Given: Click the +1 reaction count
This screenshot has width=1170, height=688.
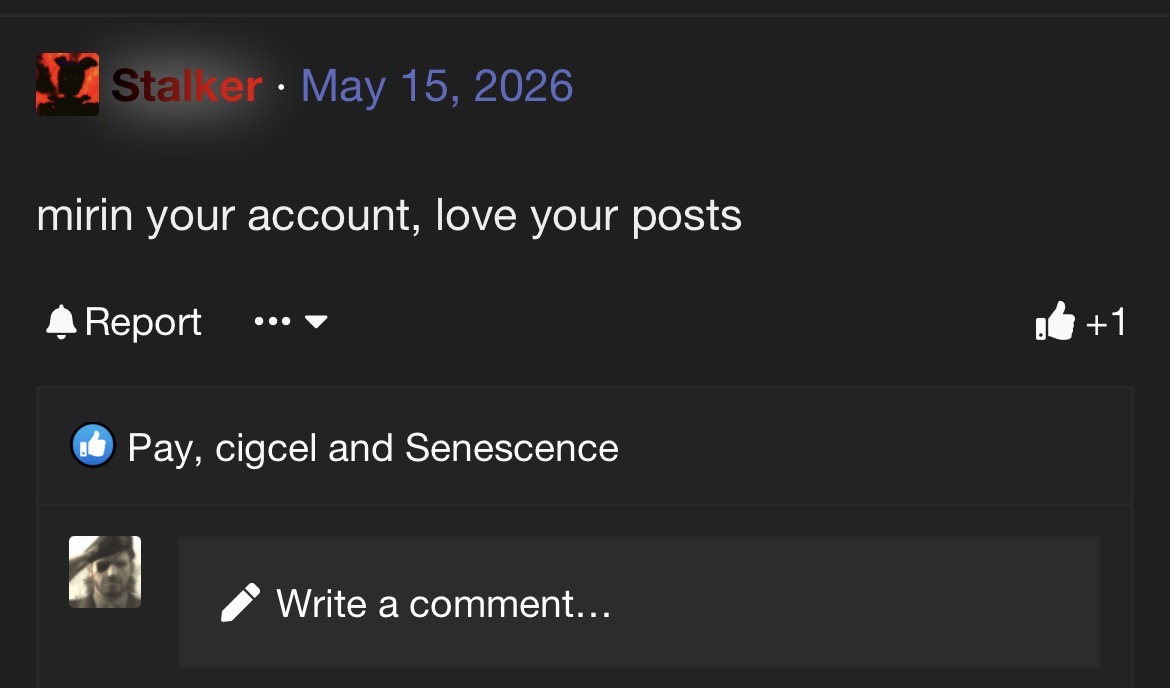Looking at the screenshot, I should (1106, 322).
